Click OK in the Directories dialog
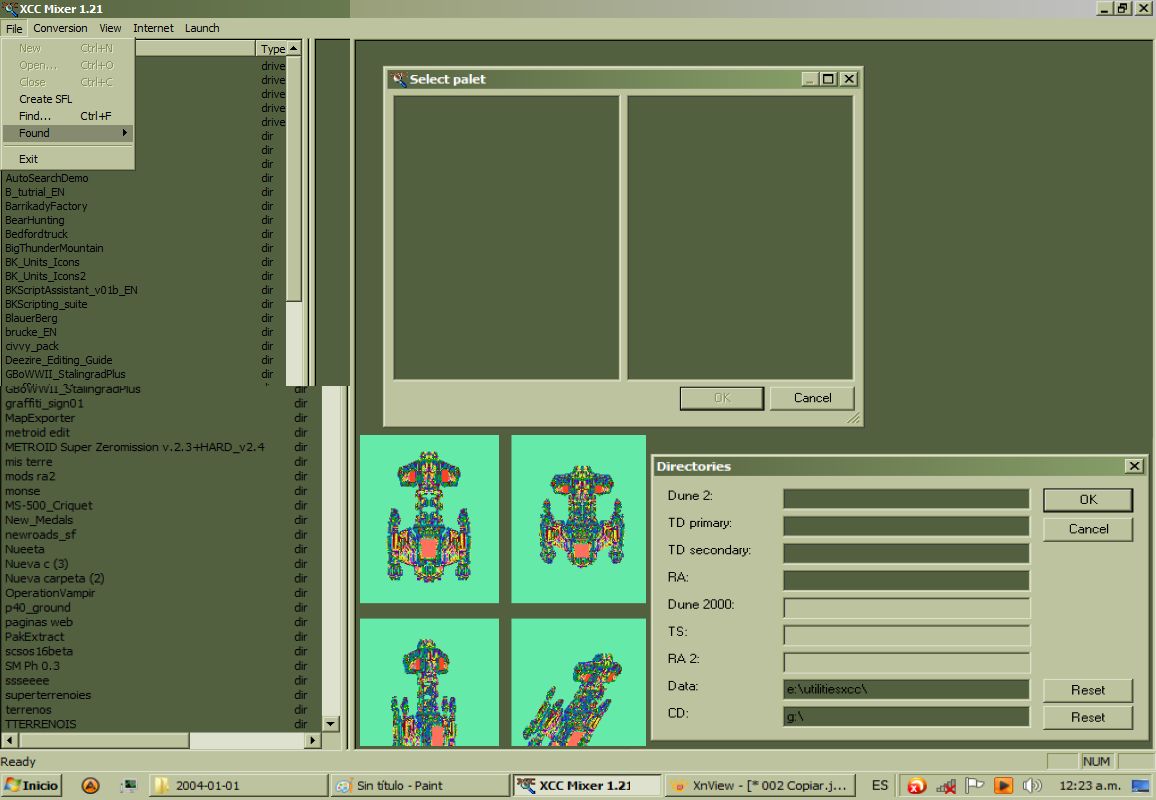 tap(1088, 500)
